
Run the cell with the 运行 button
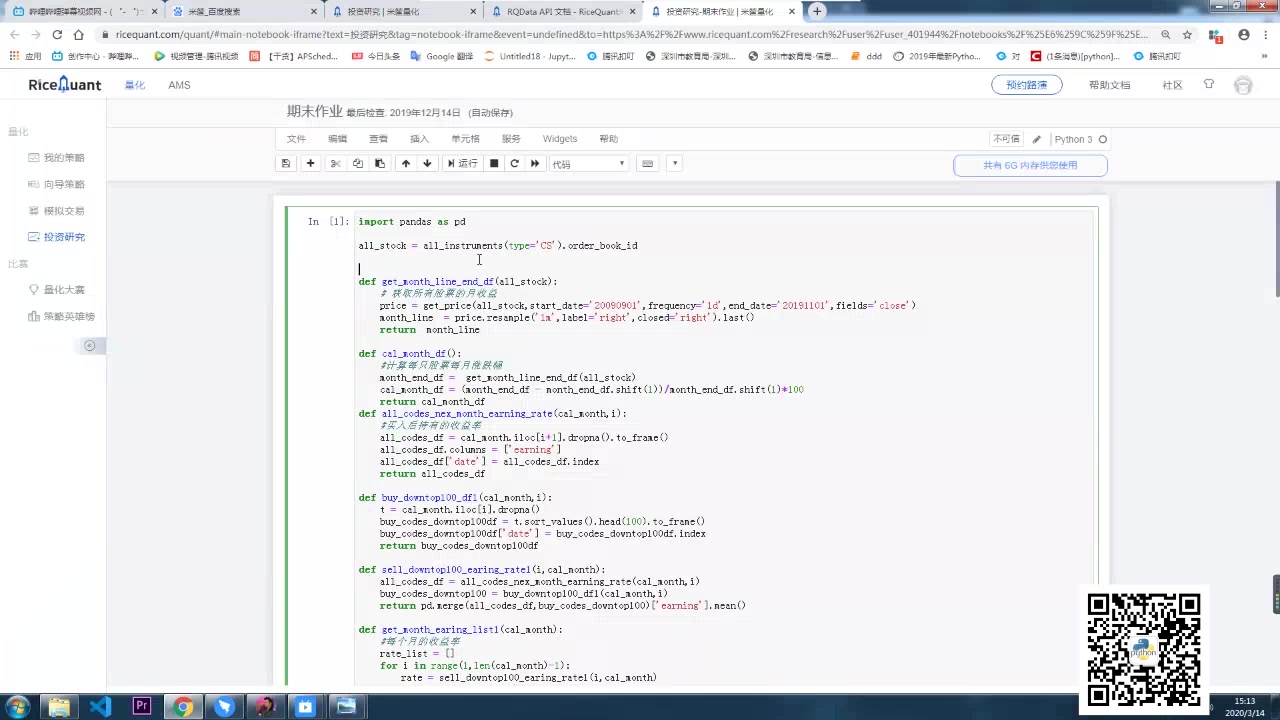point(462,163)
